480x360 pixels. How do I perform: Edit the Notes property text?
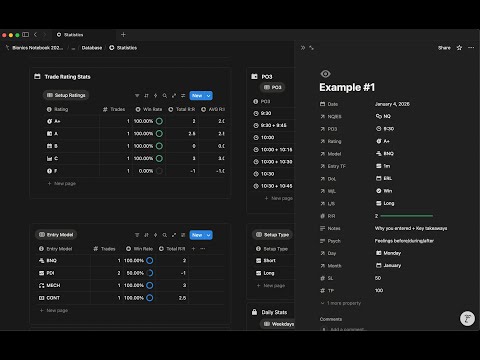coord(411,228)
